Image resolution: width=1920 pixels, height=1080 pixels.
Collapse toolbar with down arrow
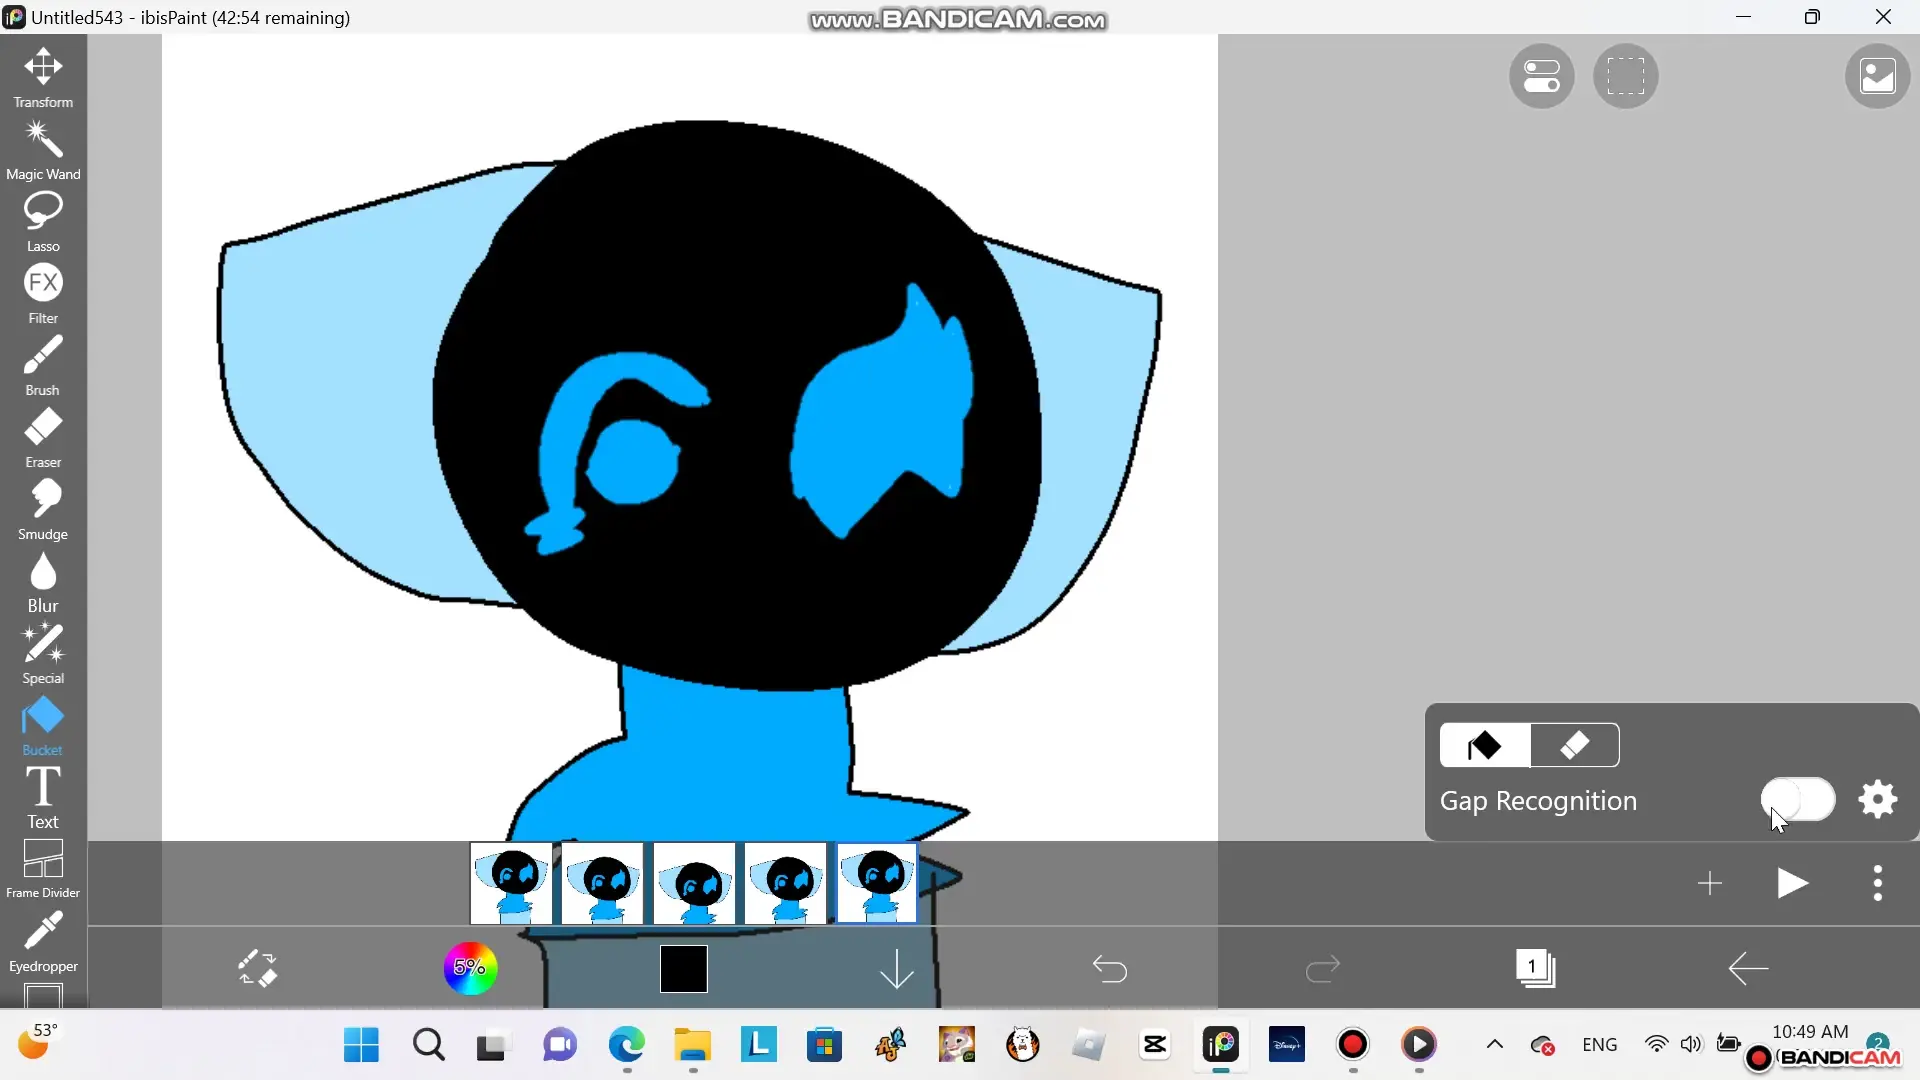pyautogui.click(x=897, y=969)
